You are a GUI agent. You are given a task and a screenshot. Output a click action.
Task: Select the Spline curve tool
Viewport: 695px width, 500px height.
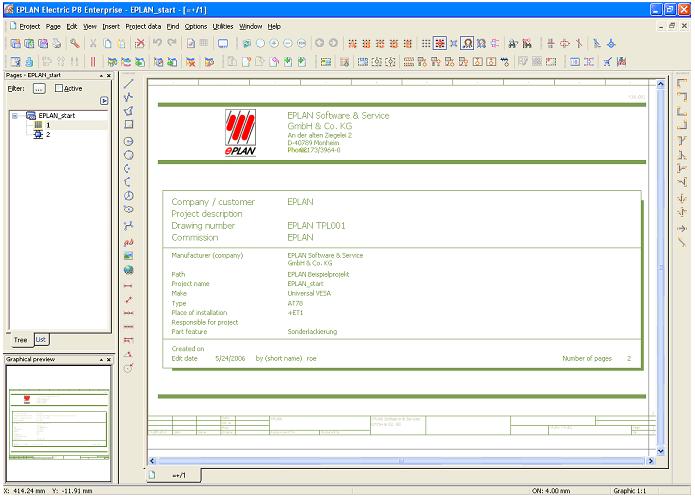point(129,225)
